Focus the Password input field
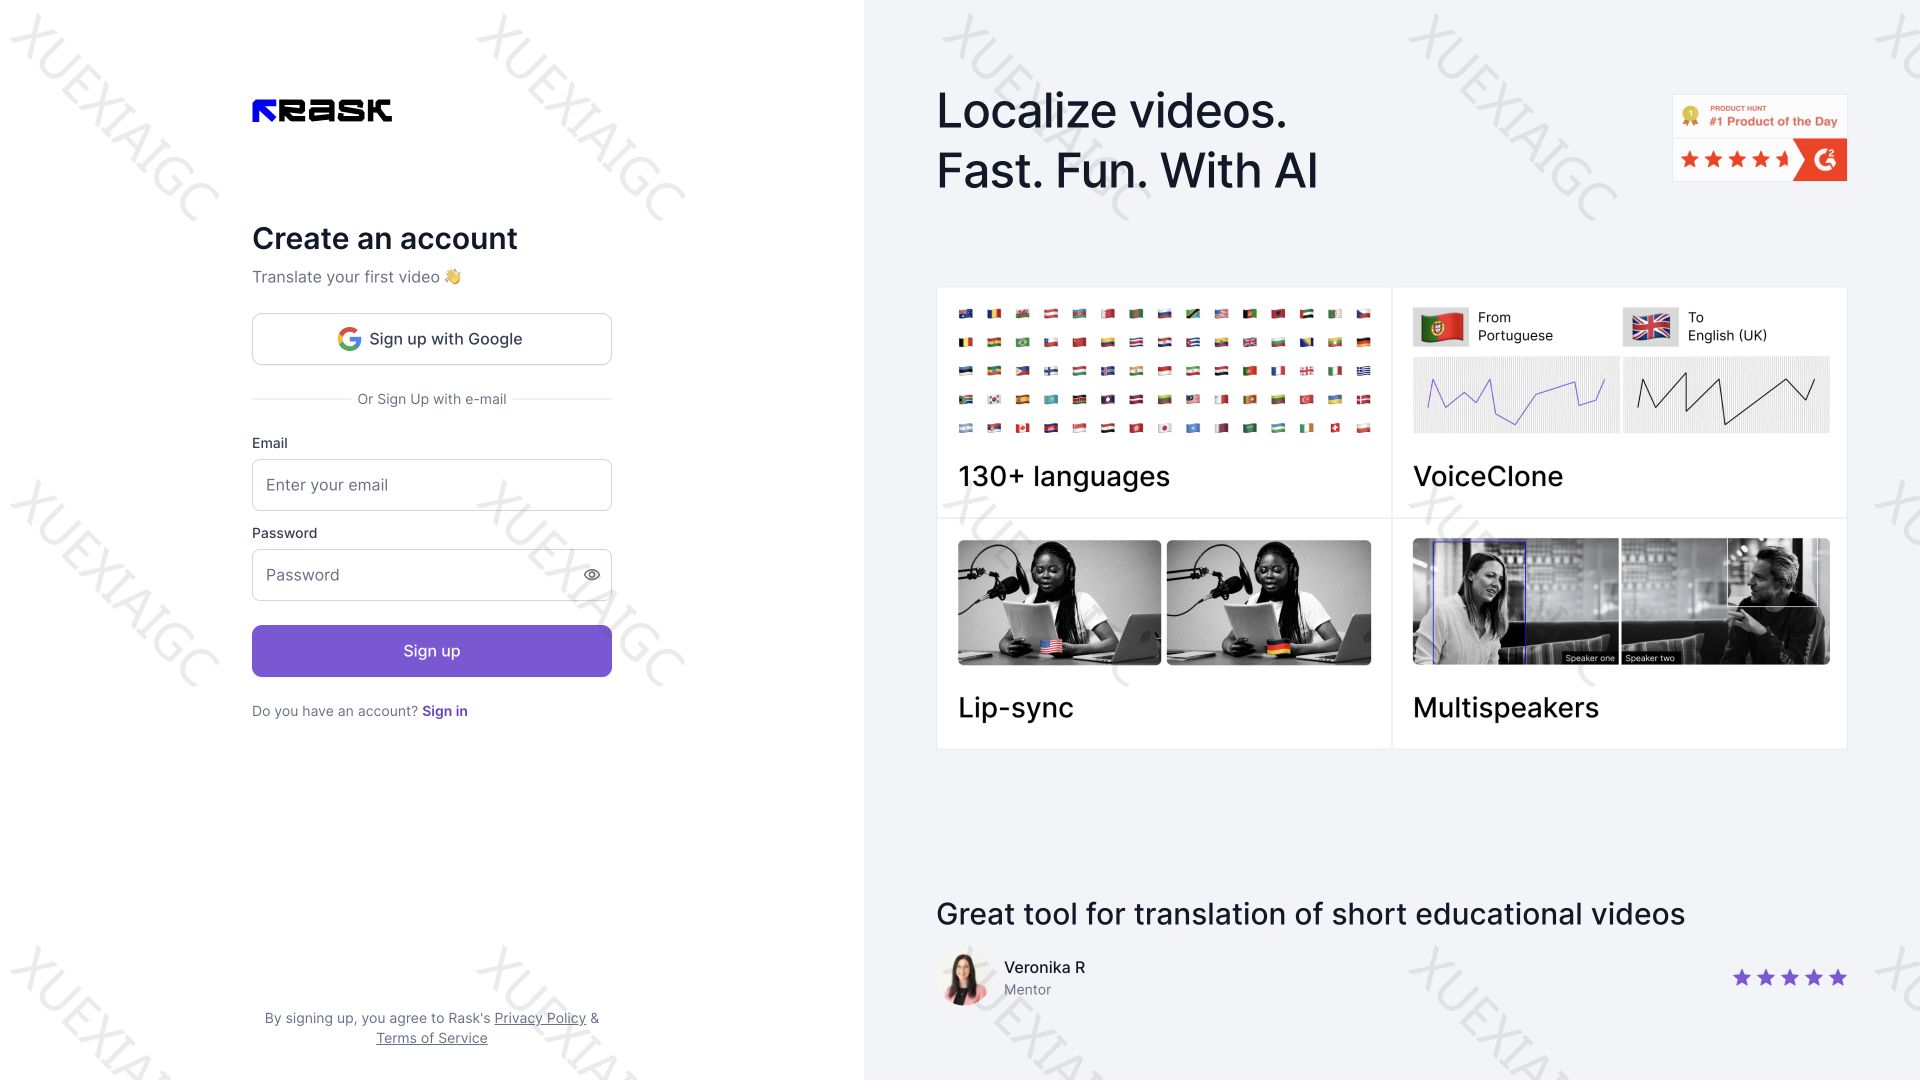1920x1080 pixels. pyautogui.click(x=415, y=575)
